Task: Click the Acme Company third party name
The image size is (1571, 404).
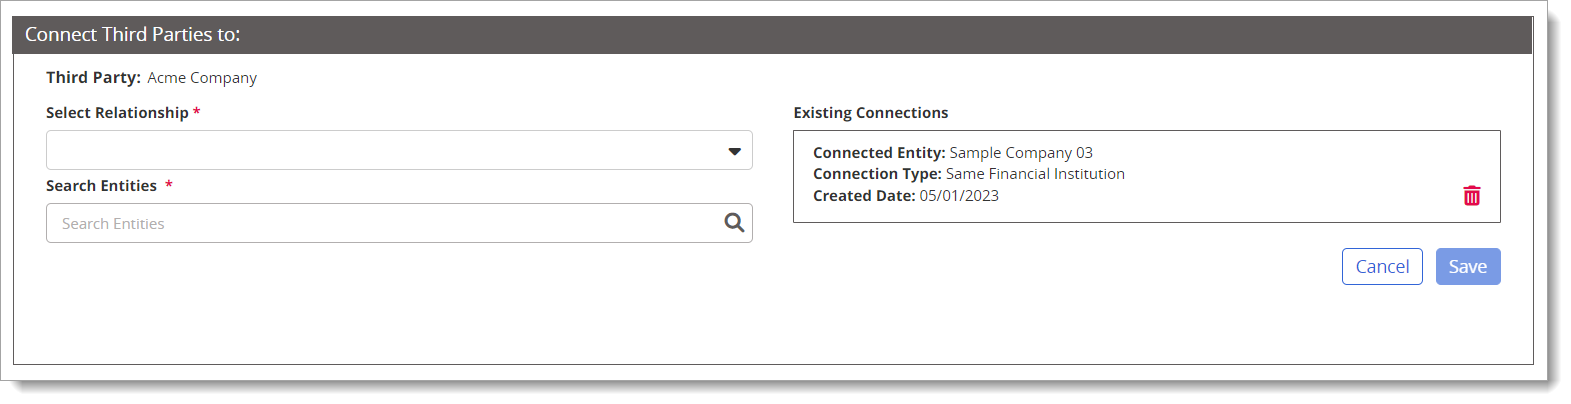Action: tap(202, 78)
